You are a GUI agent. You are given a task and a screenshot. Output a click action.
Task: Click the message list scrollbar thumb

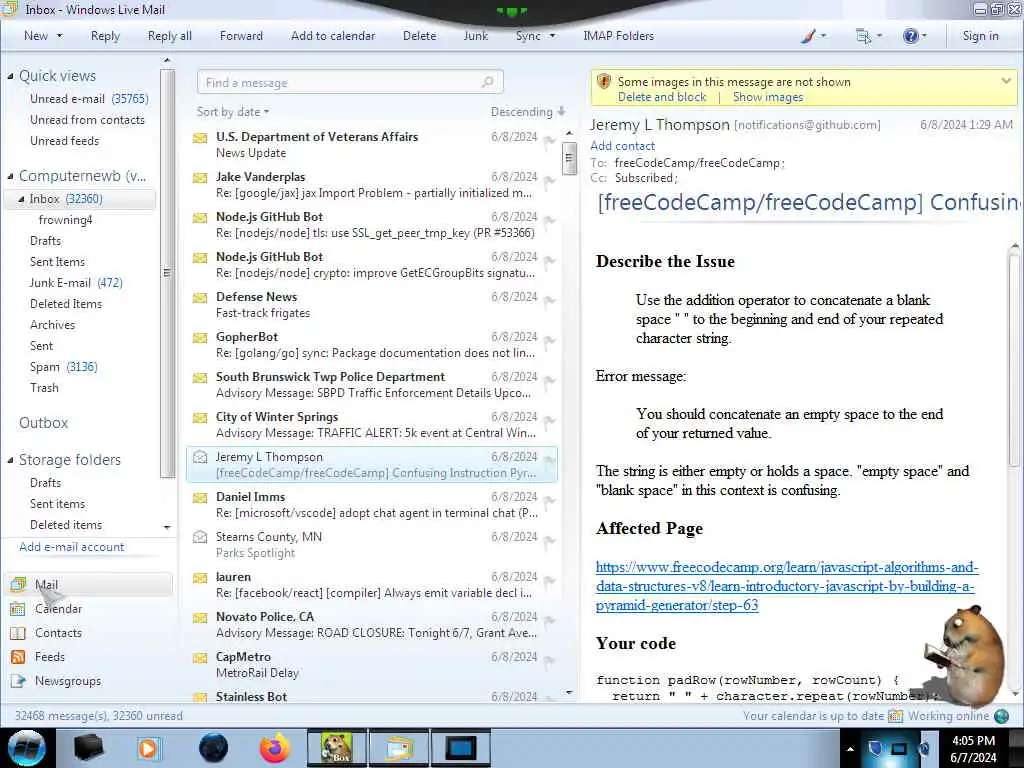(569, 158)
